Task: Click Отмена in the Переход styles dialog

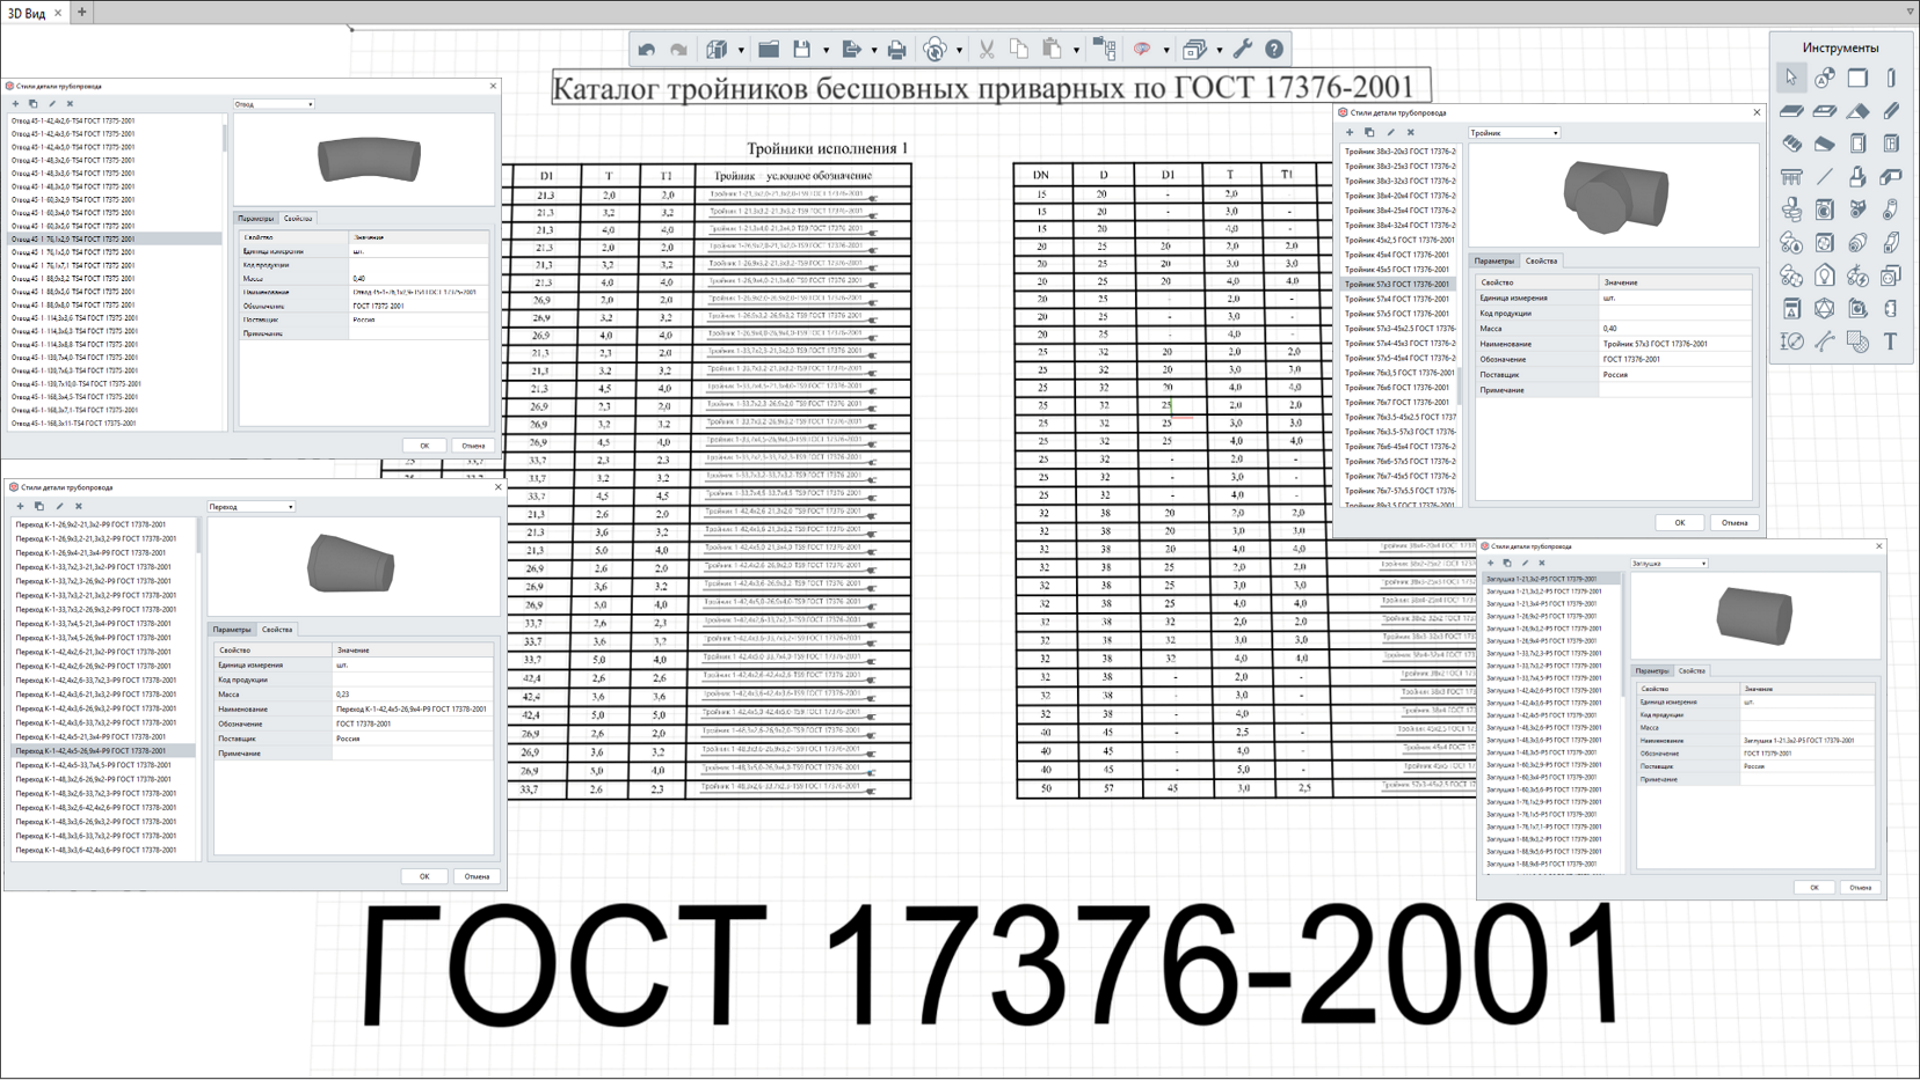Action: 477,877
